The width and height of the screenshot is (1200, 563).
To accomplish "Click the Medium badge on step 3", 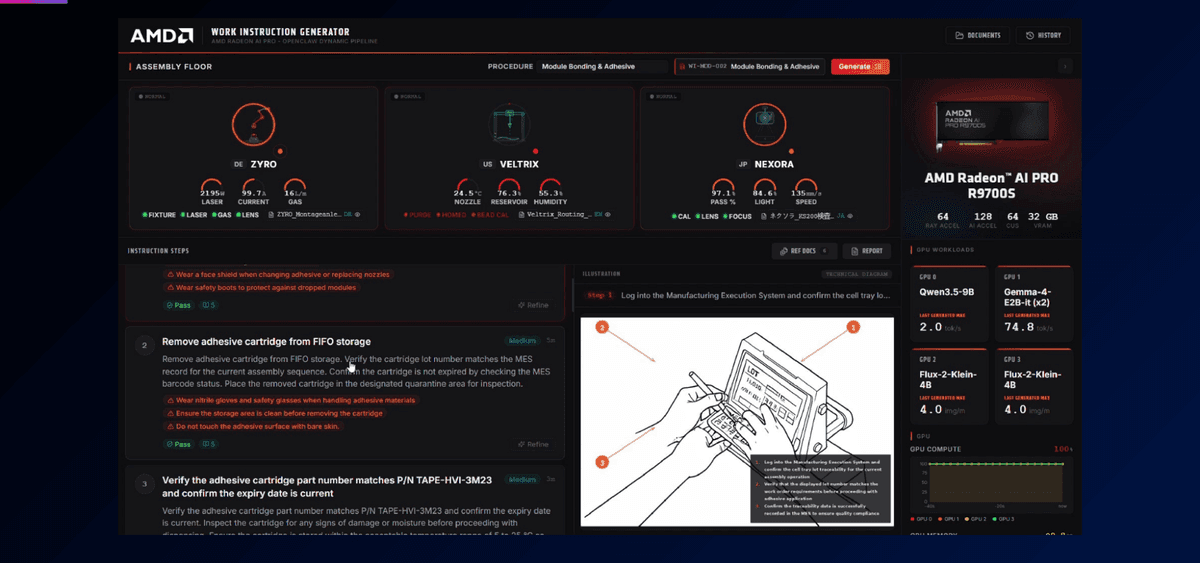I will pyautogui.click(x=522, y=479).
